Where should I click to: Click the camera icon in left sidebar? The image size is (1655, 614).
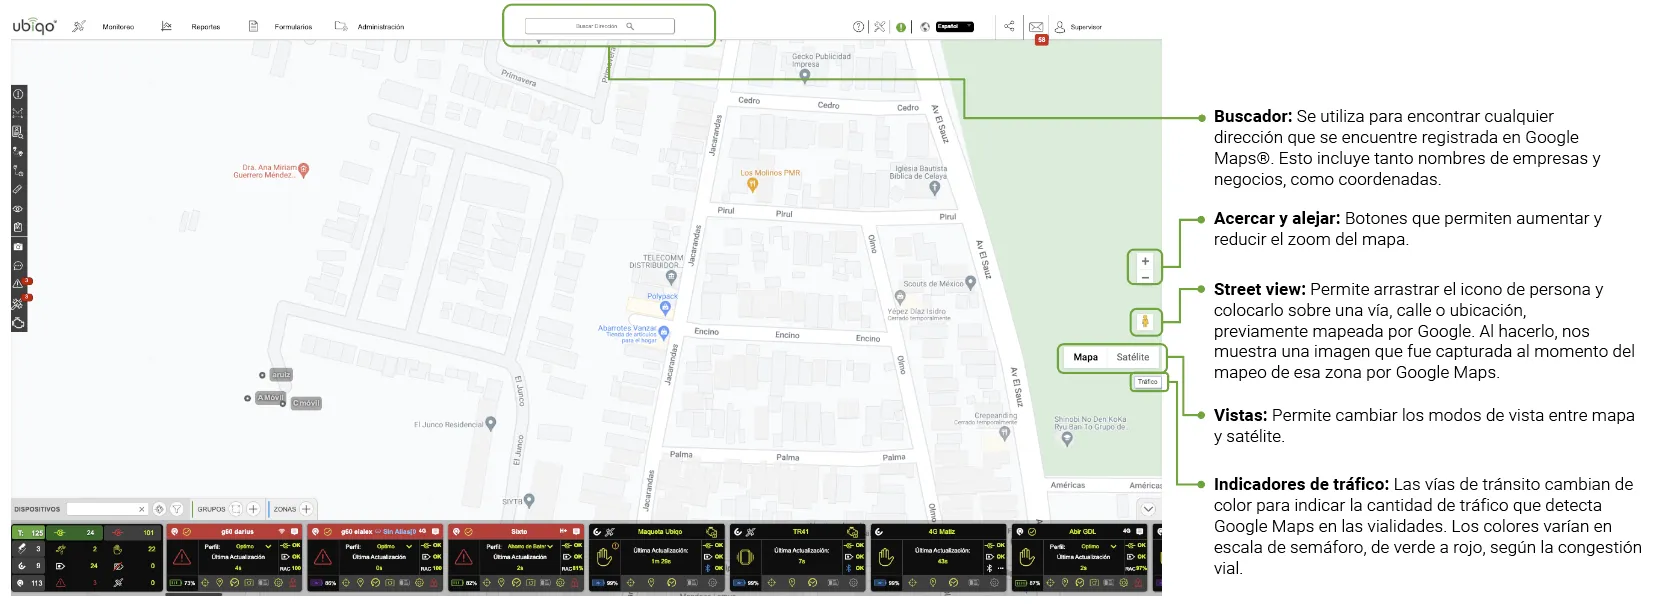[x=18, y=246]
